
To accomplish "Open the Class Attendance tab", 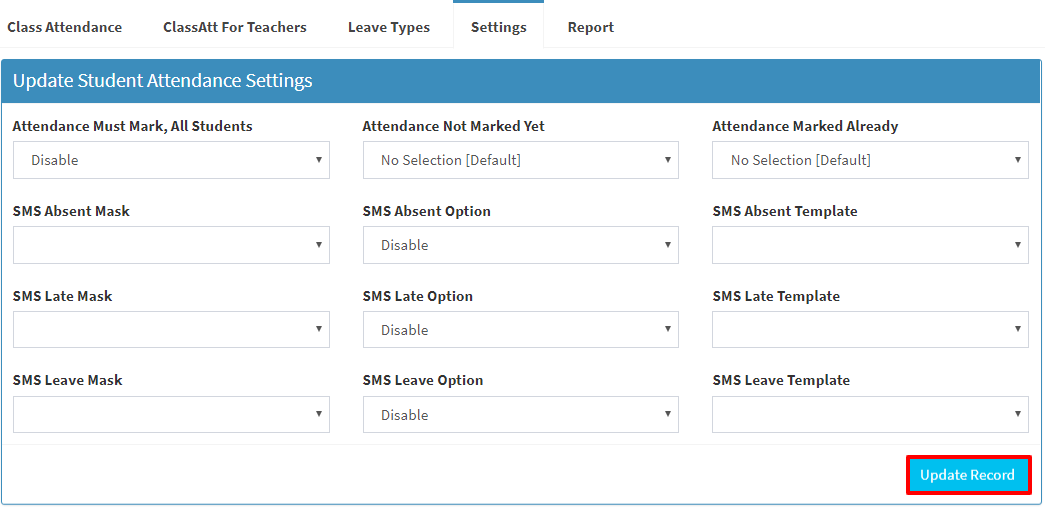I will (x=65, y=27).
